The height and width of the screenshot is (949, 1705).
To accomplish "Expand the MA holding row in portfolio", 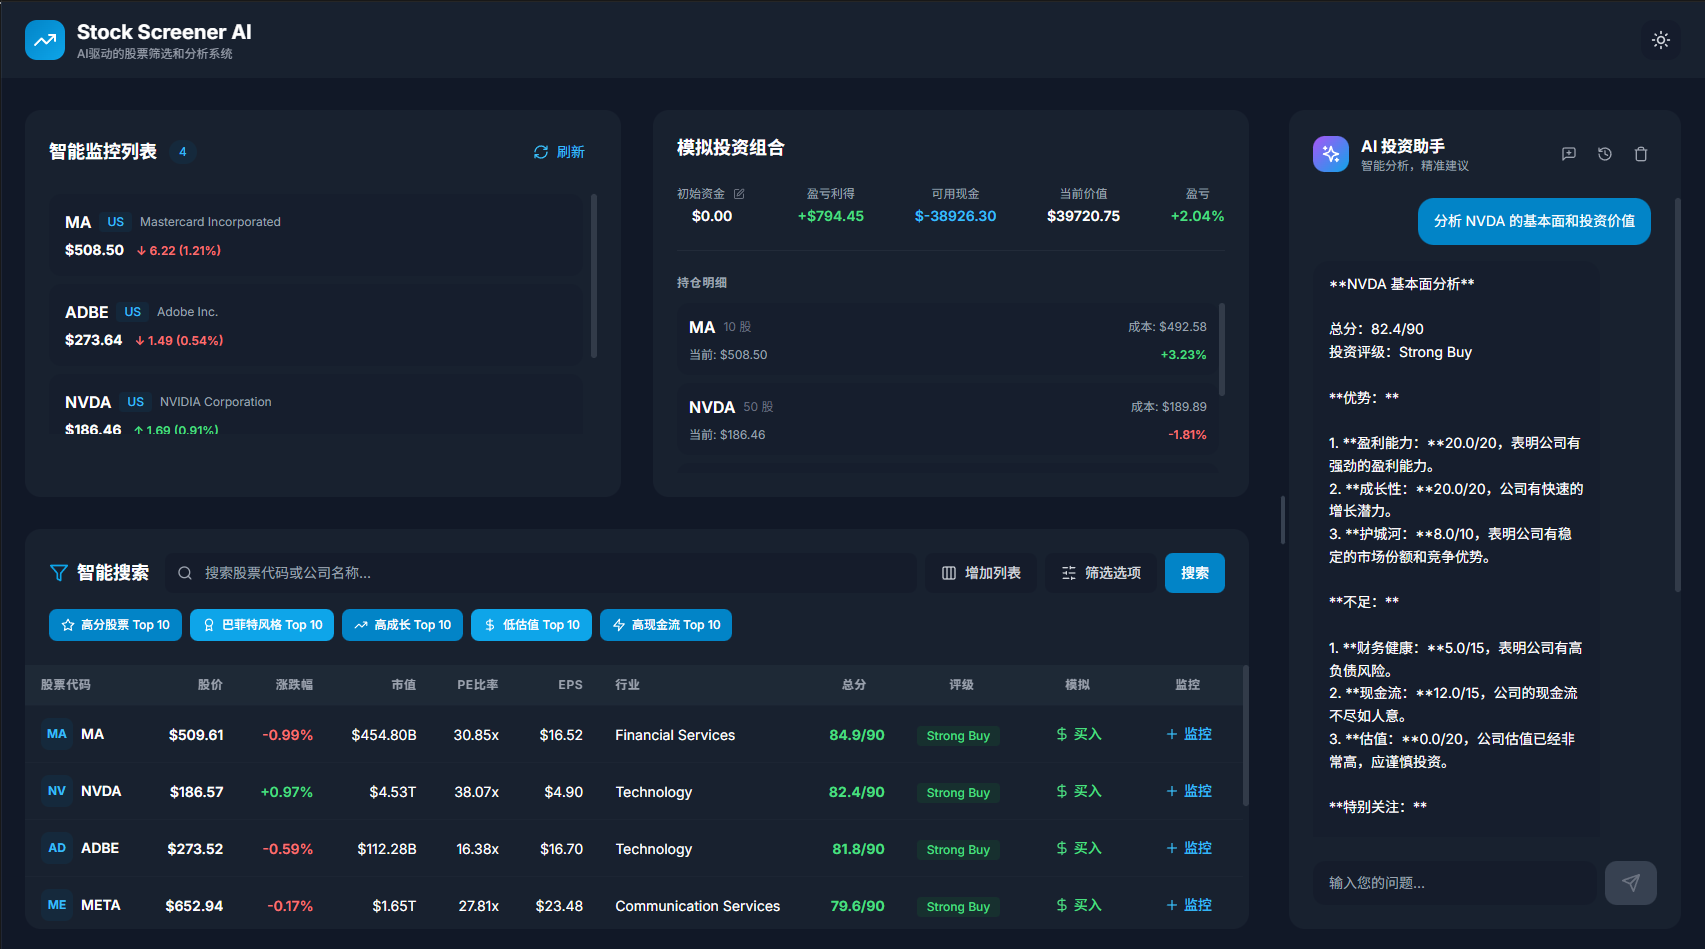I will [x=947, y=340].
